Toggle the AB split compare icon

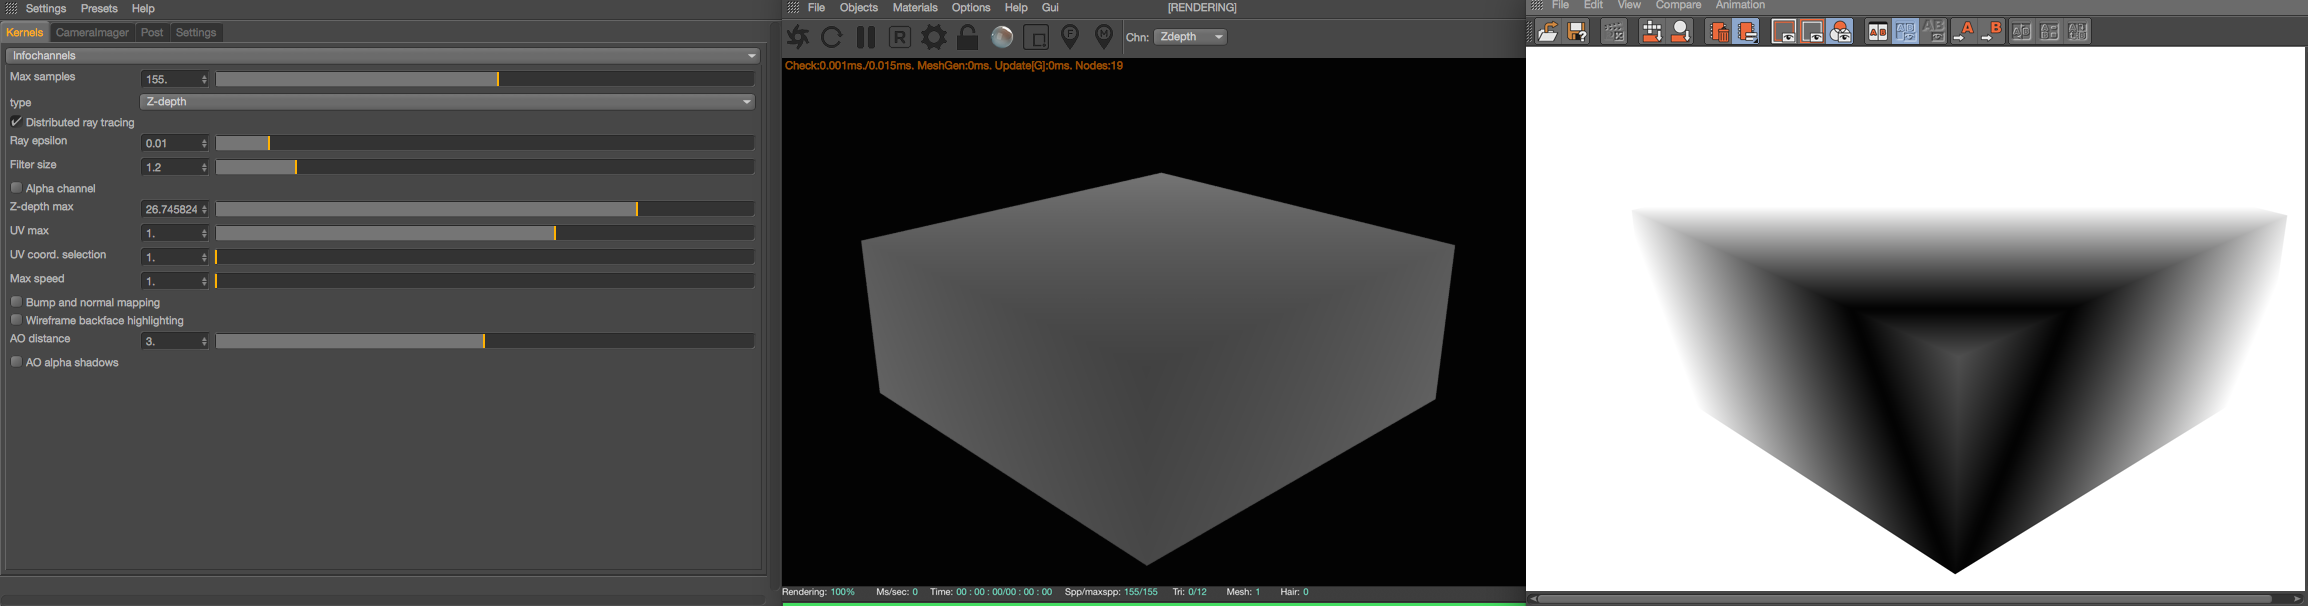(1878, 32)
